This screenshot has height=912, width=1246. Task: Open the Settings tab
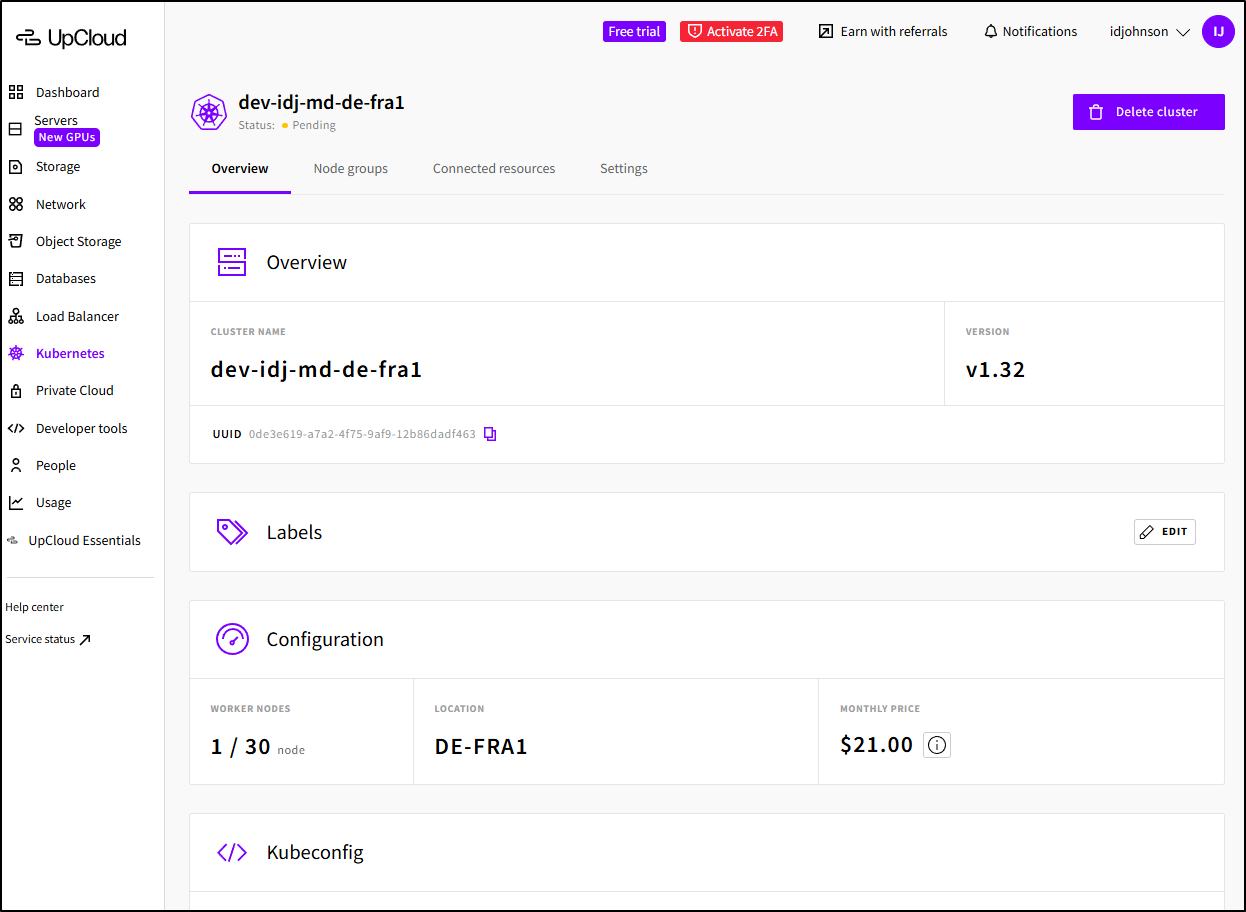623,169
